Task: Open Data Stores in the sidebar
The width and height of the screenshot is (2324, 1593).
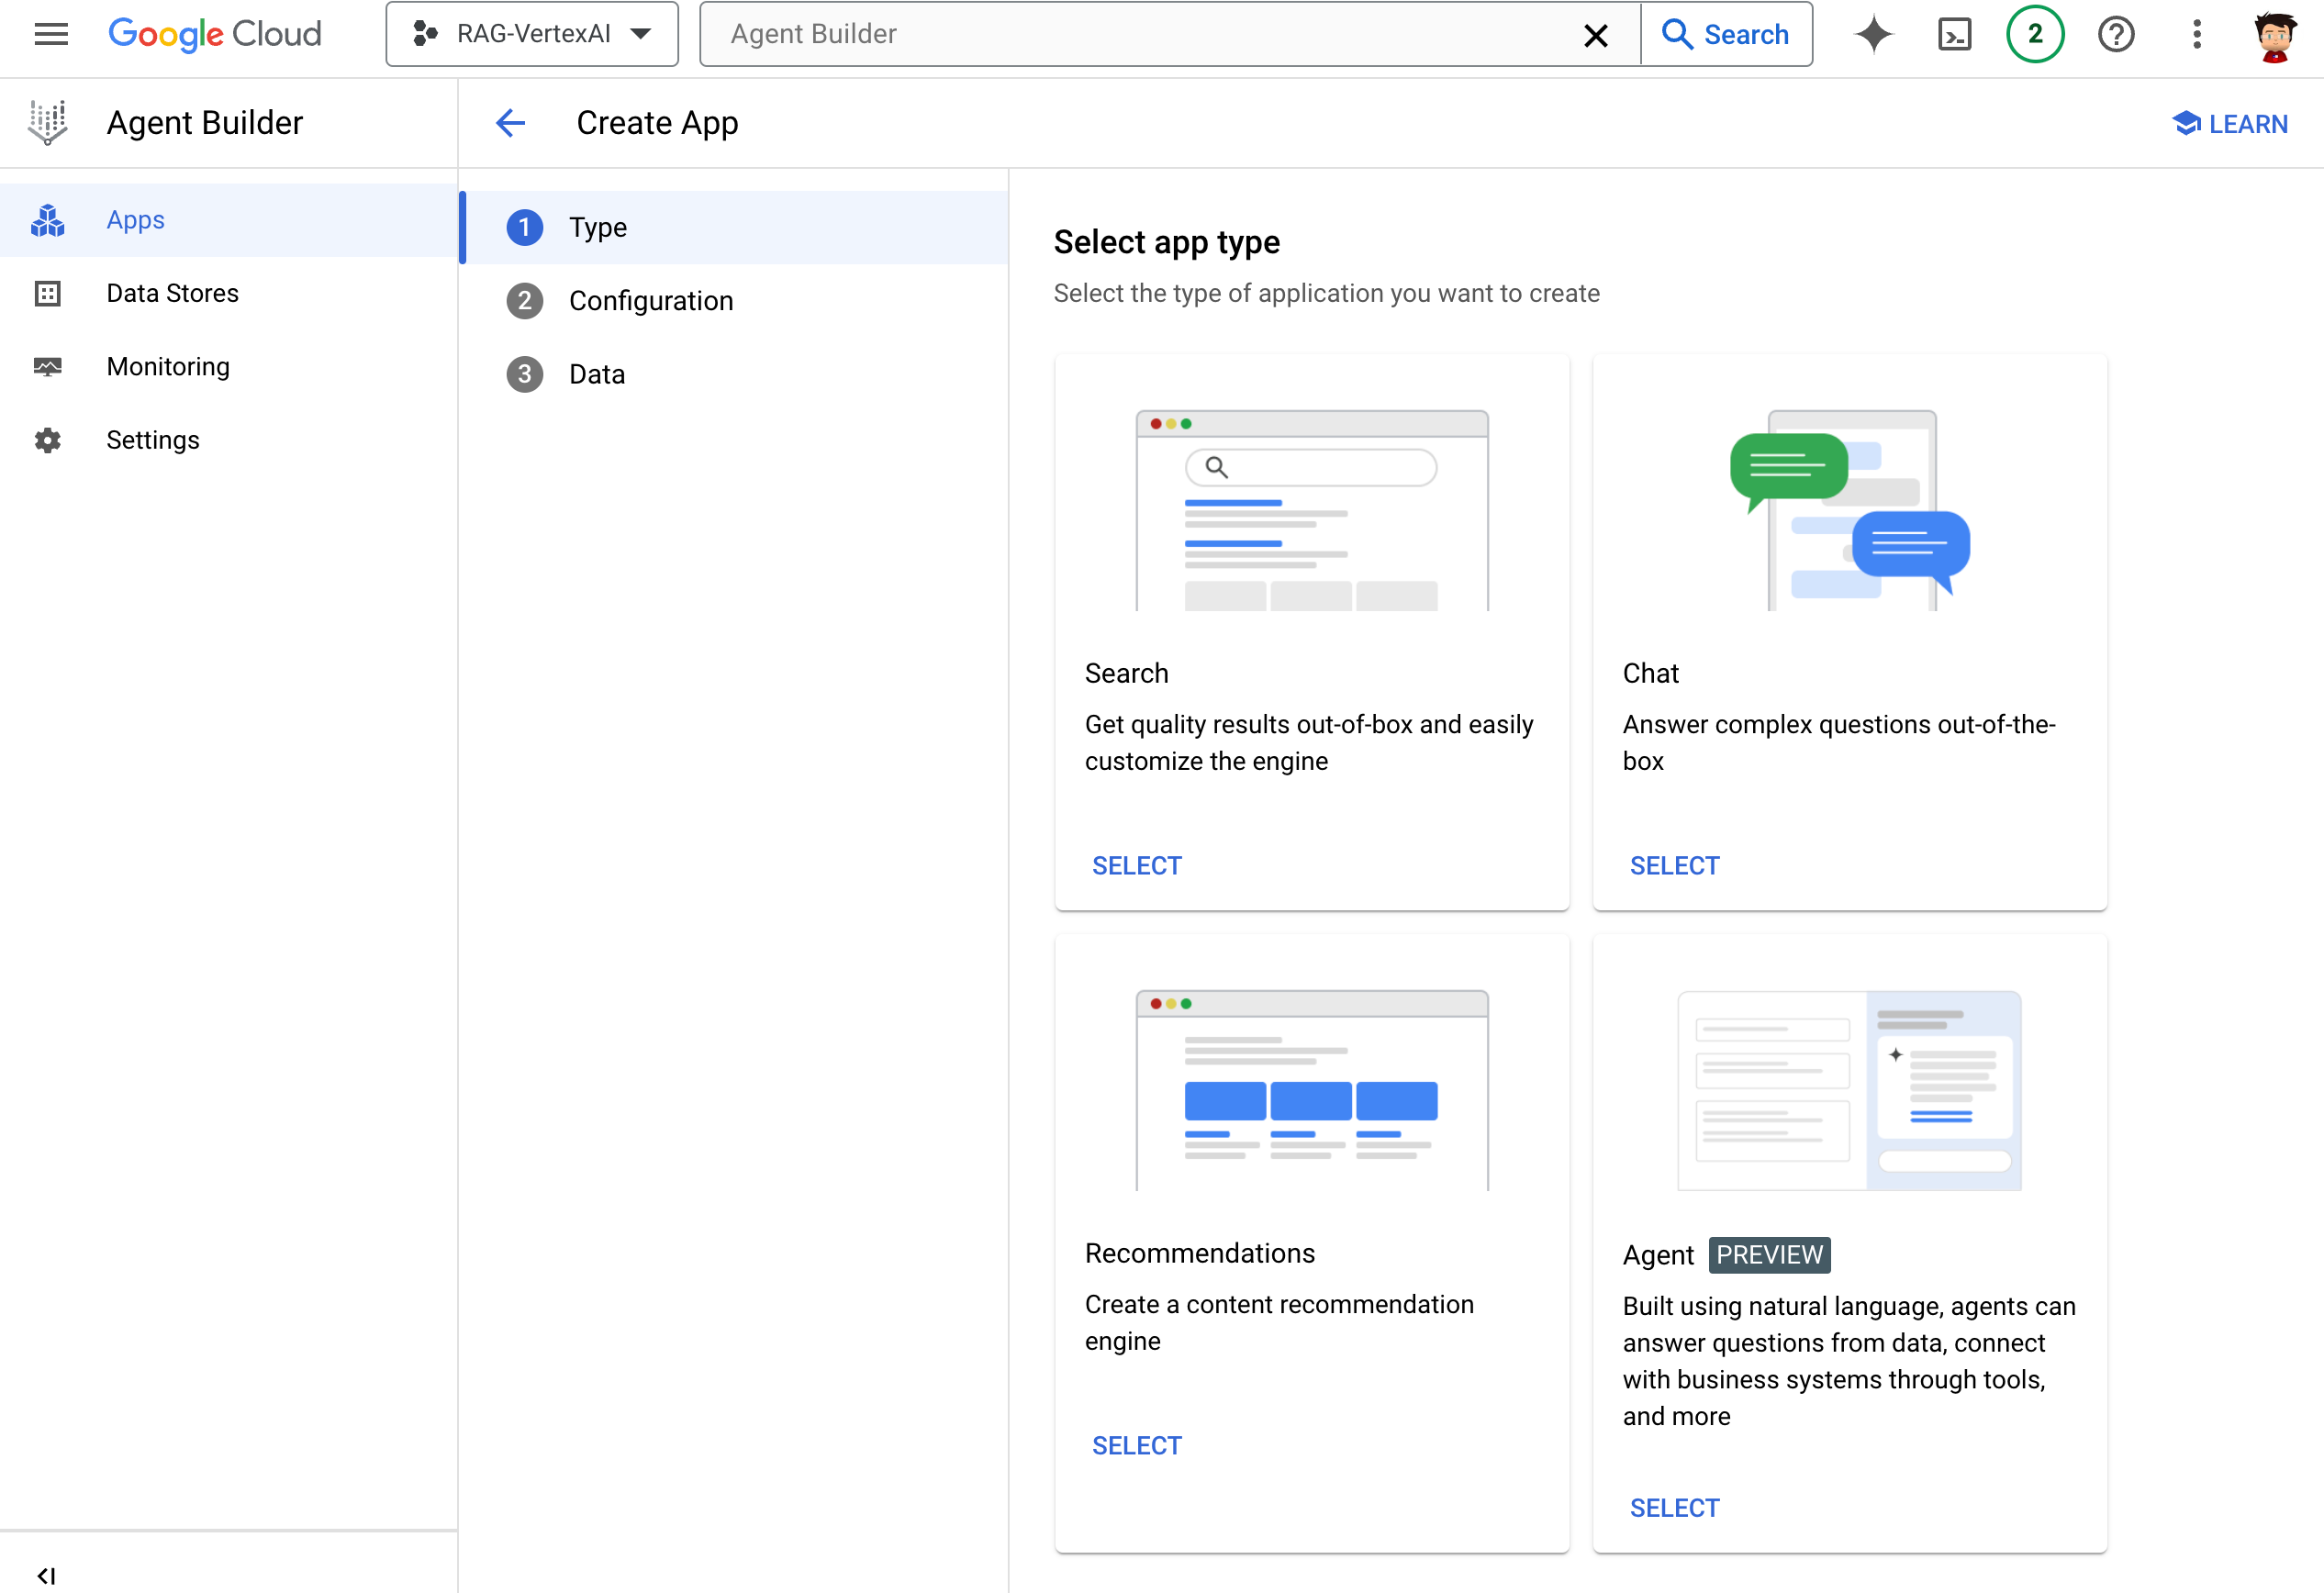Action: coord(172,293)
